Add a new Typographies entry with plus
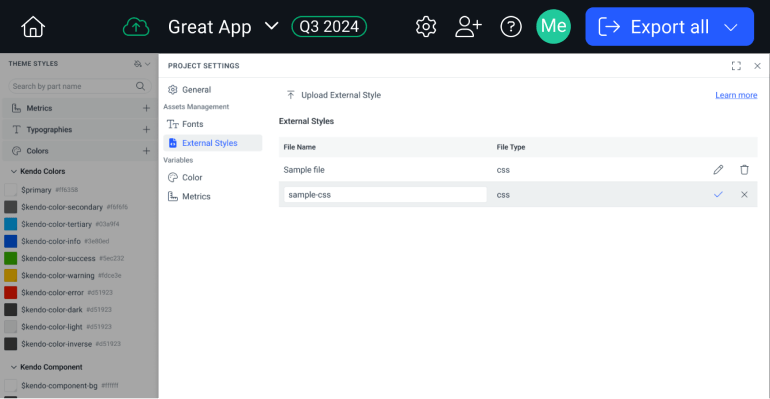 tap(146, 130)
